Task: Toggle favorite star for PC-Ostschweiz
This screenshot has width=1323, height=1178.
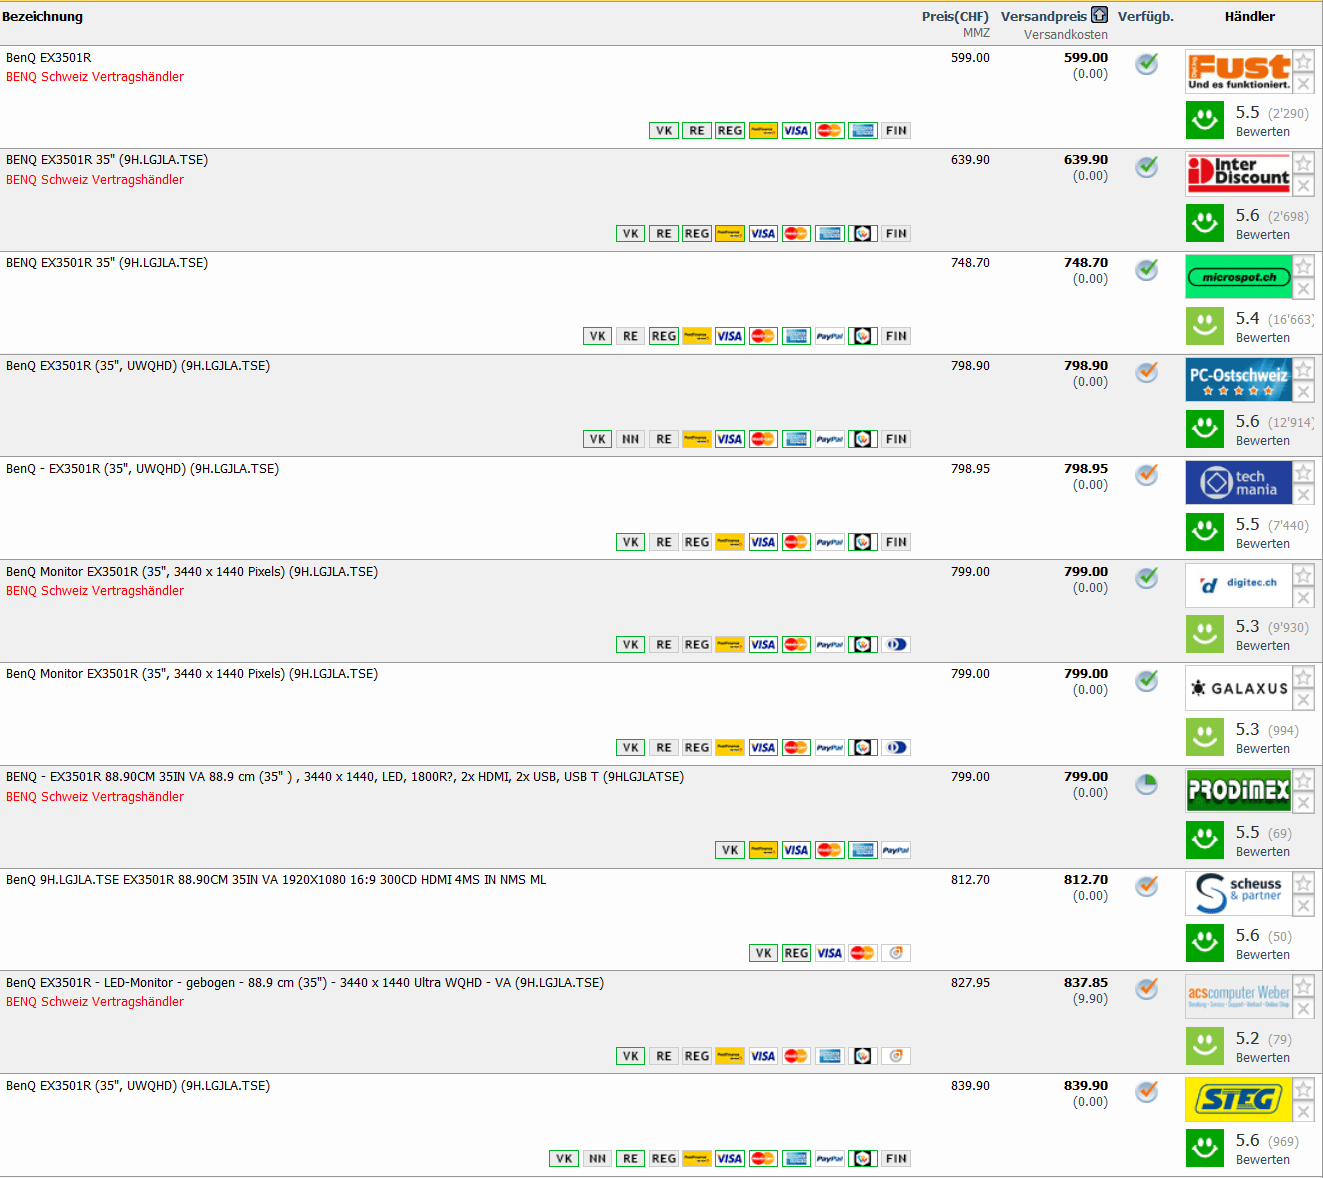Action: tap(1304, 369)
